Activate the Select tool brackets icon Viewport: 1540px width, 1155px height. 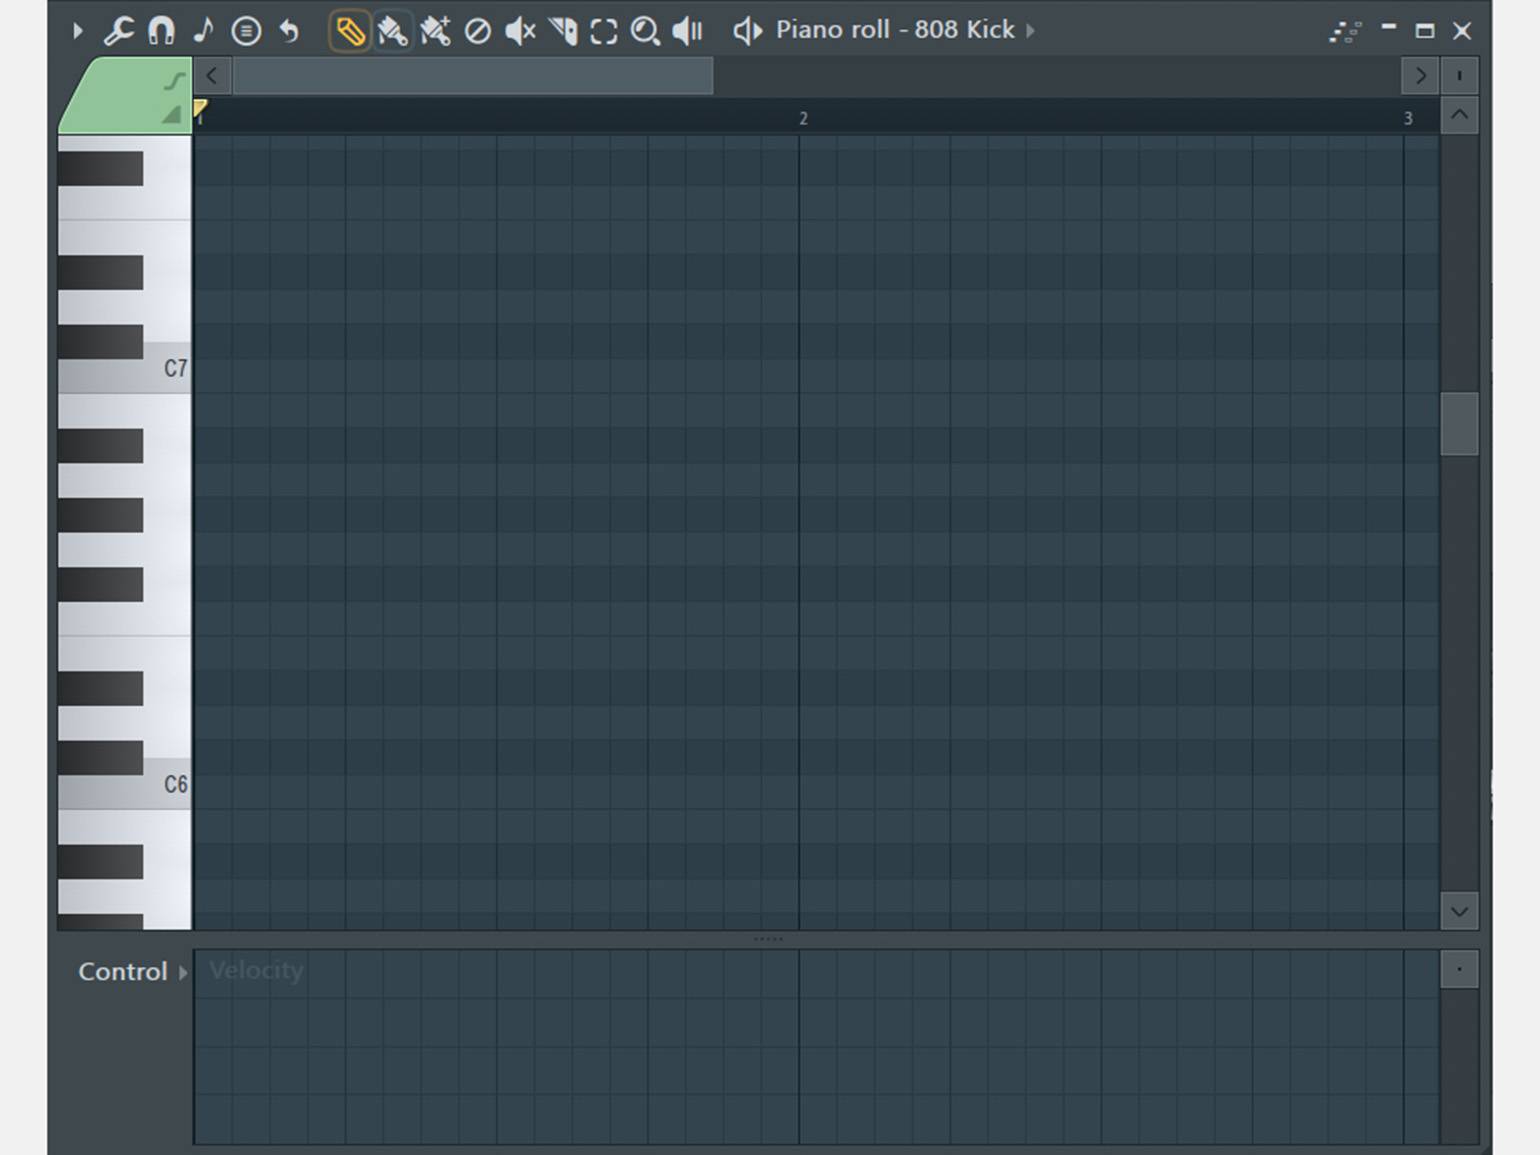coord(604,31)
